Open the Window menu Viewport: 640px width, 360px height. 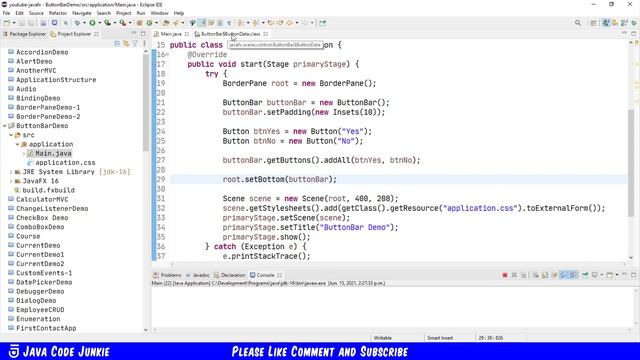159,13
